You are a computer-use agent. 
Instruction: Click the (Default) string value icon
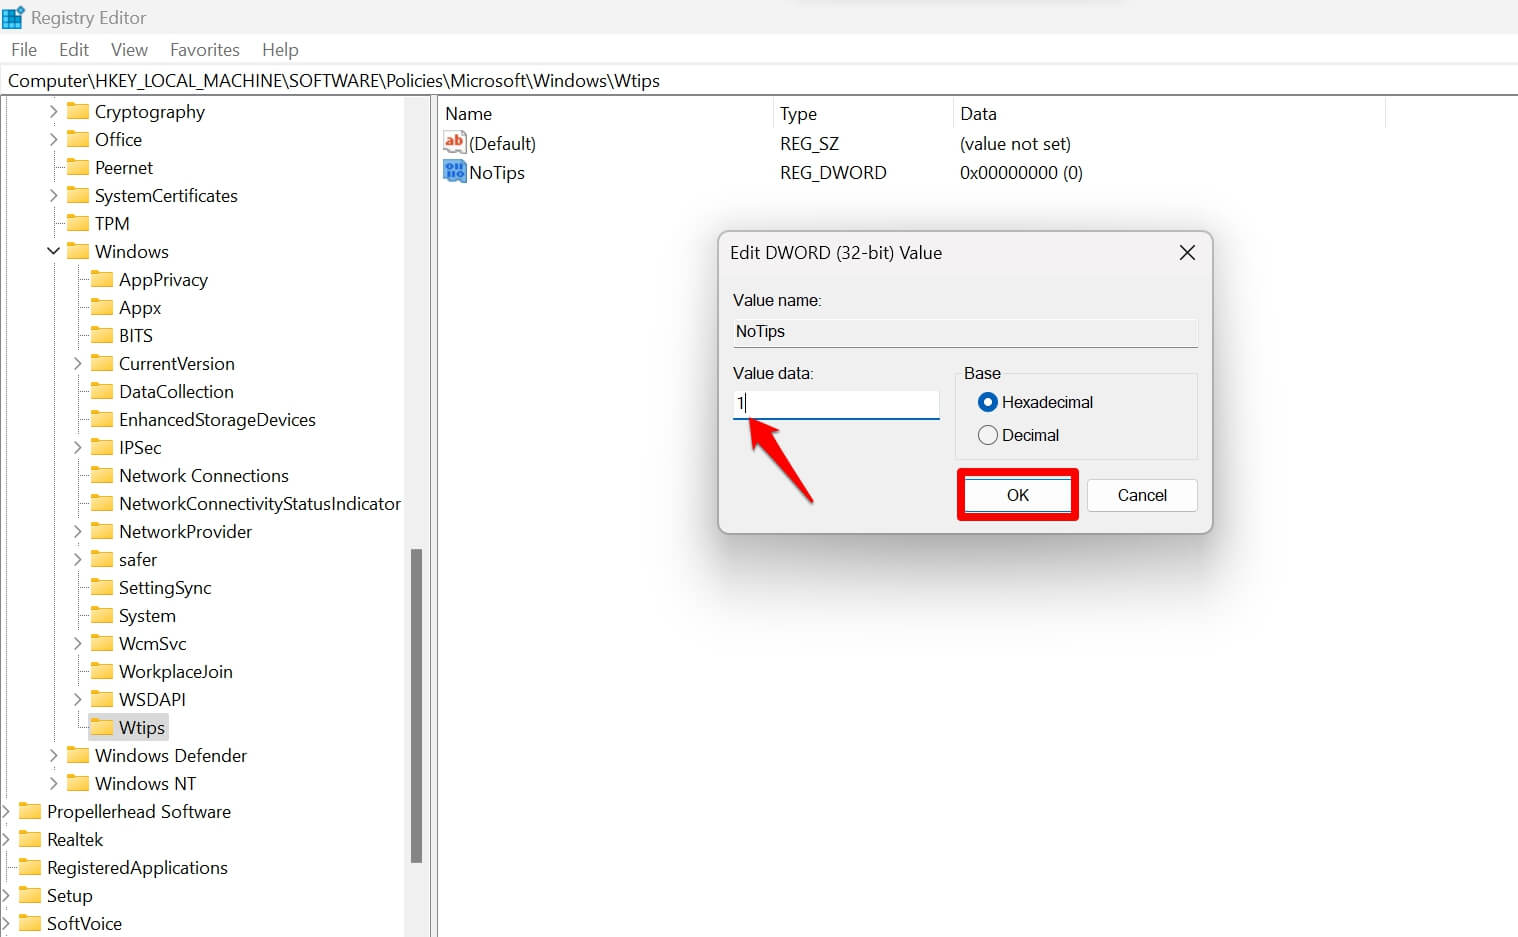pos(455,143)
